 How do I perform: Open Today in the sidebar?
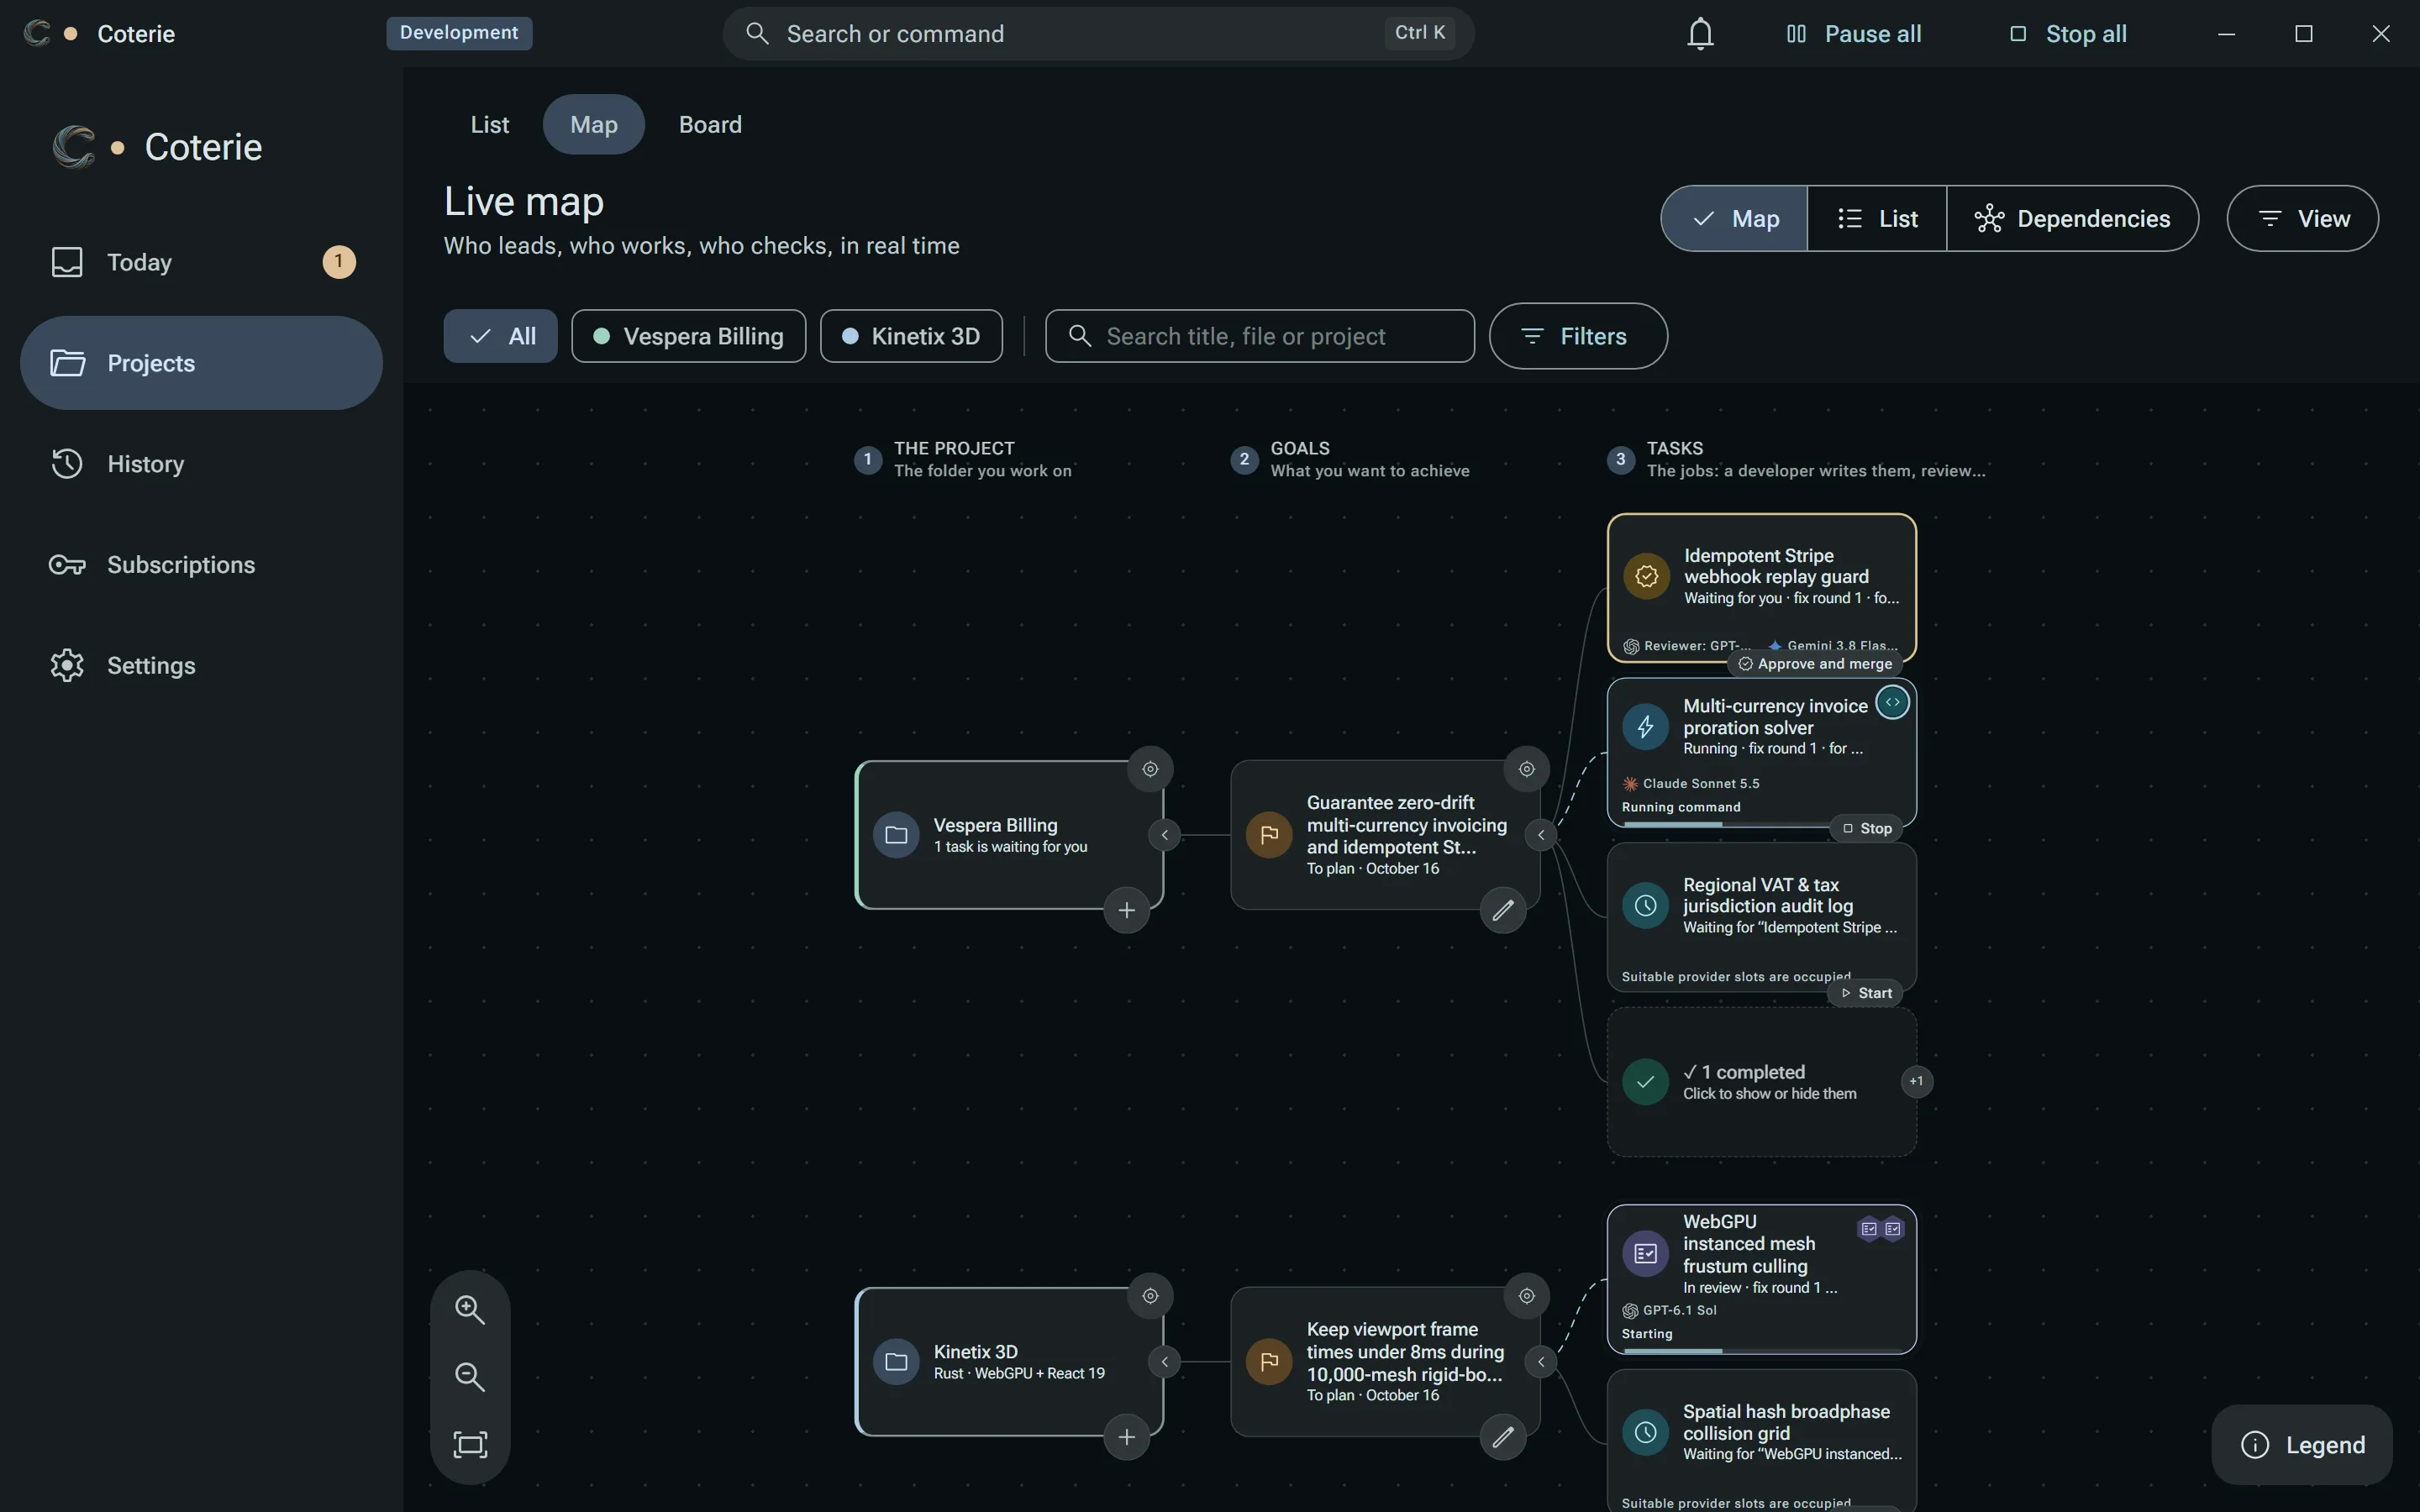(201, 262)
